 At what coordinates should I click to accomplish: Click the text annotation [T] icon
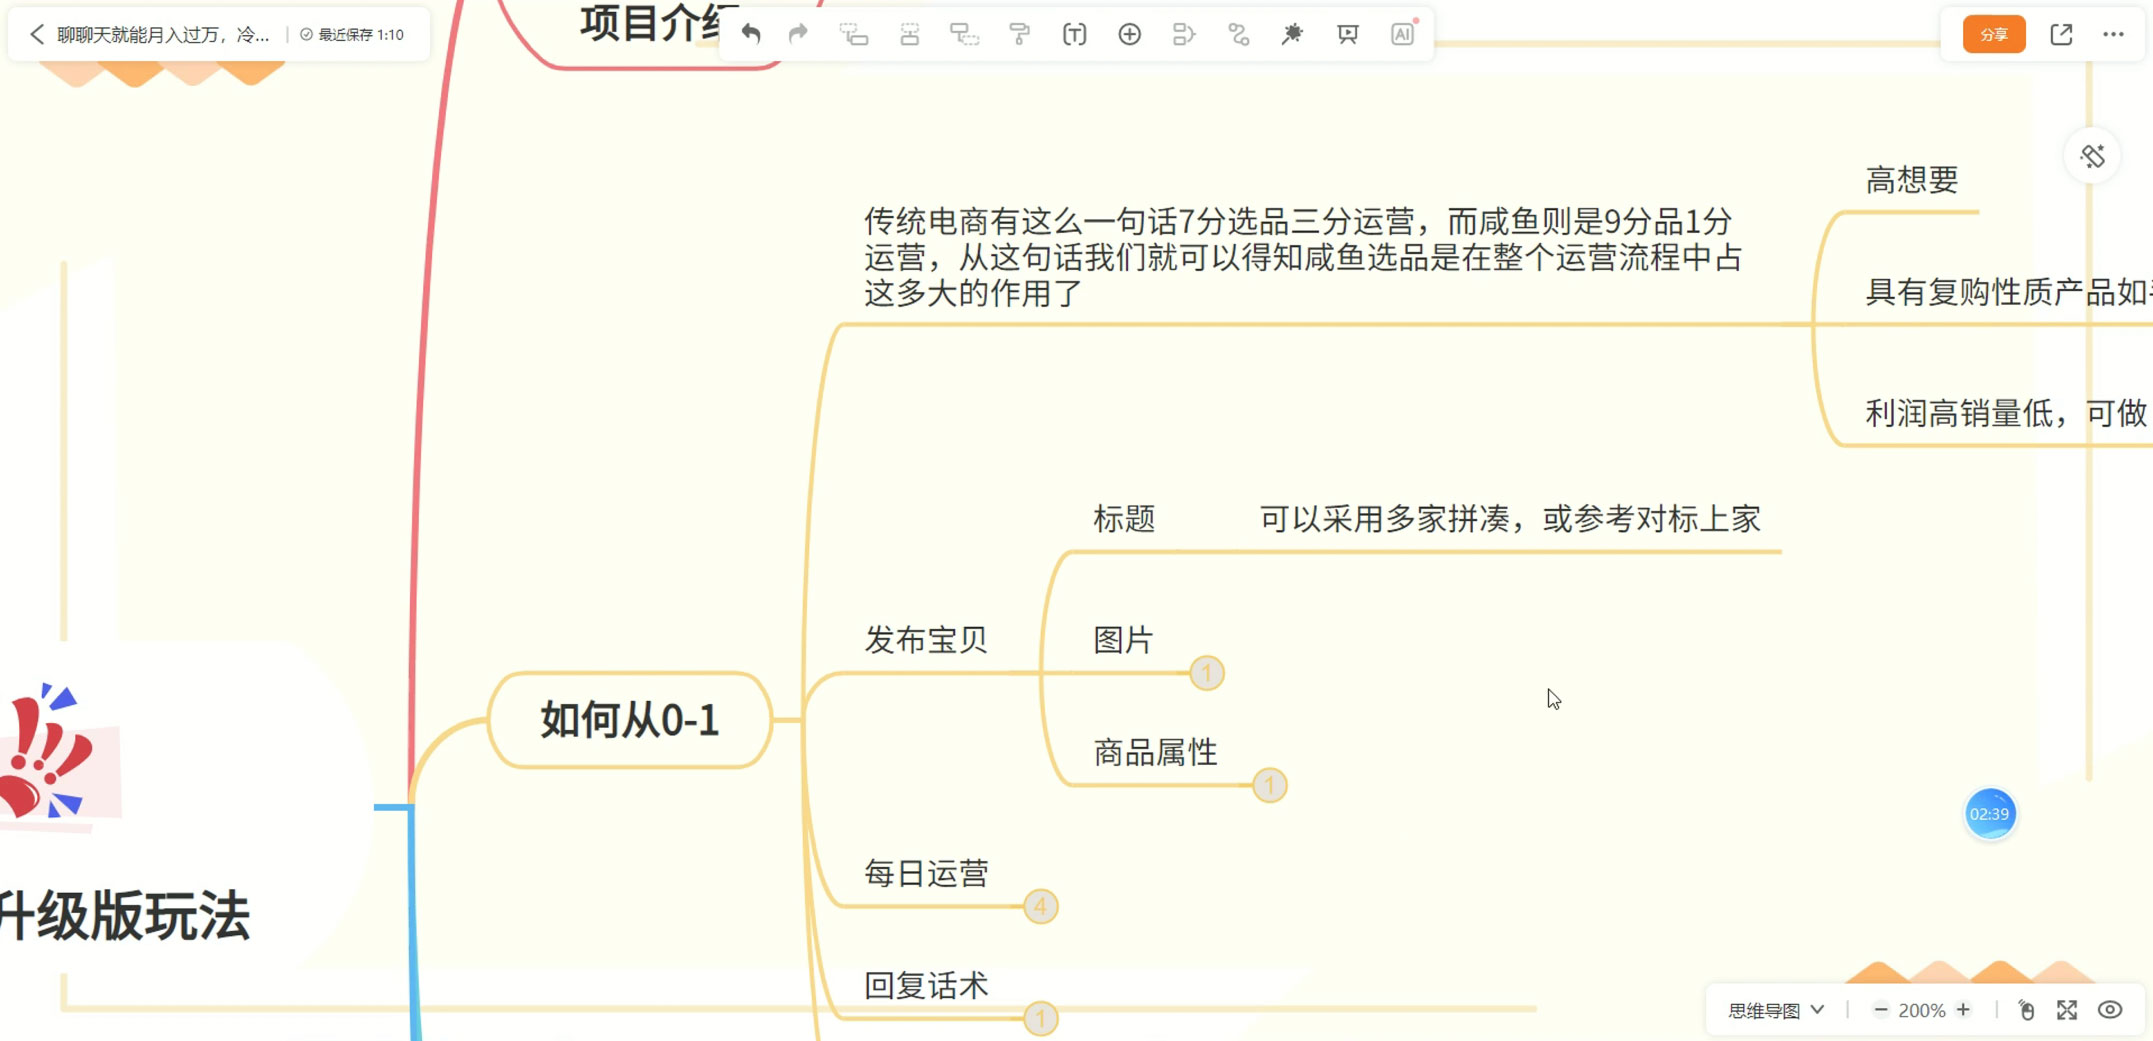point(1074,34)
